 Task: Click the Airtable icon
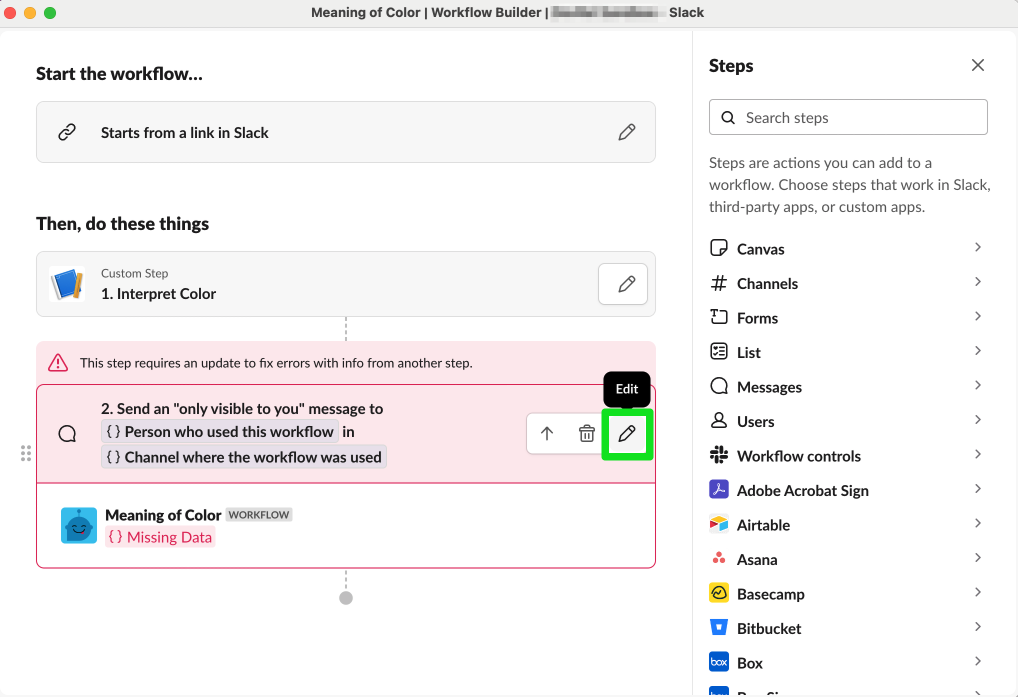click(719, 524)
